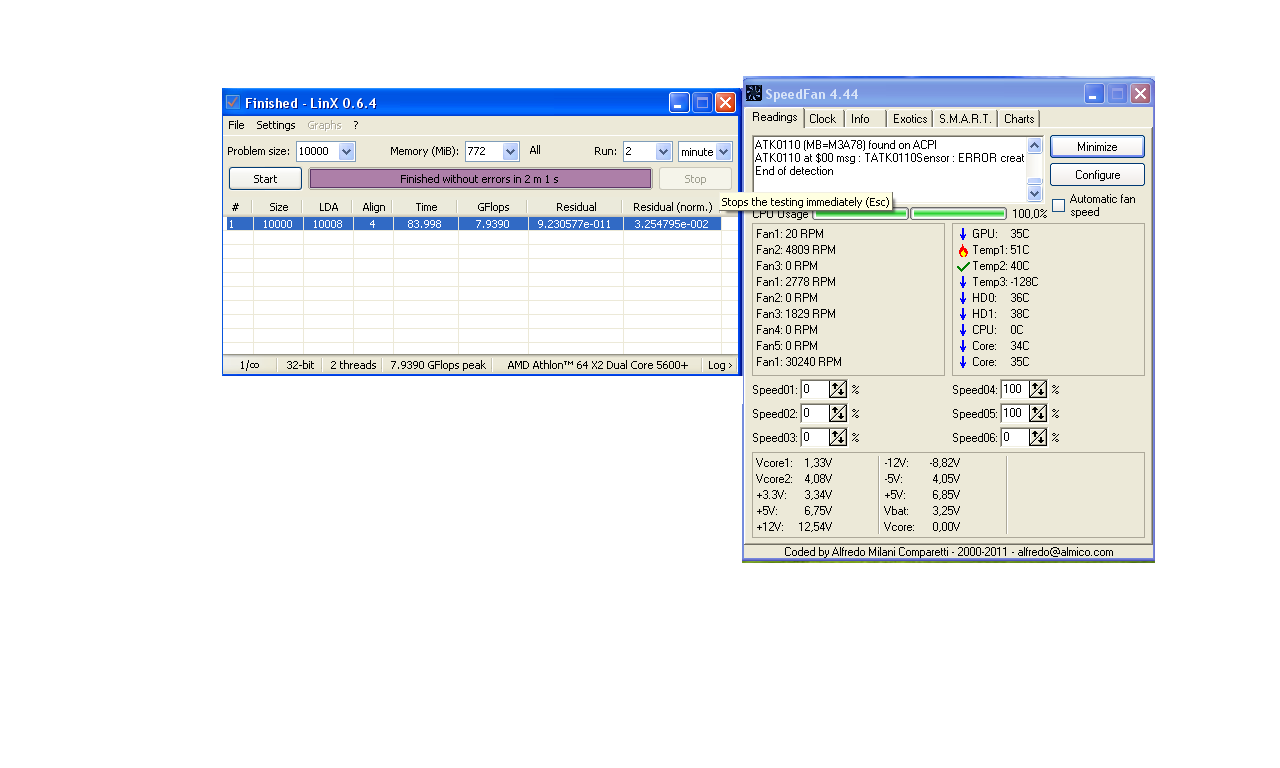Click the 7.9390 GFlops peak status entry
The height and width of the screenshot is (768, 1280).
pos(438,365)
